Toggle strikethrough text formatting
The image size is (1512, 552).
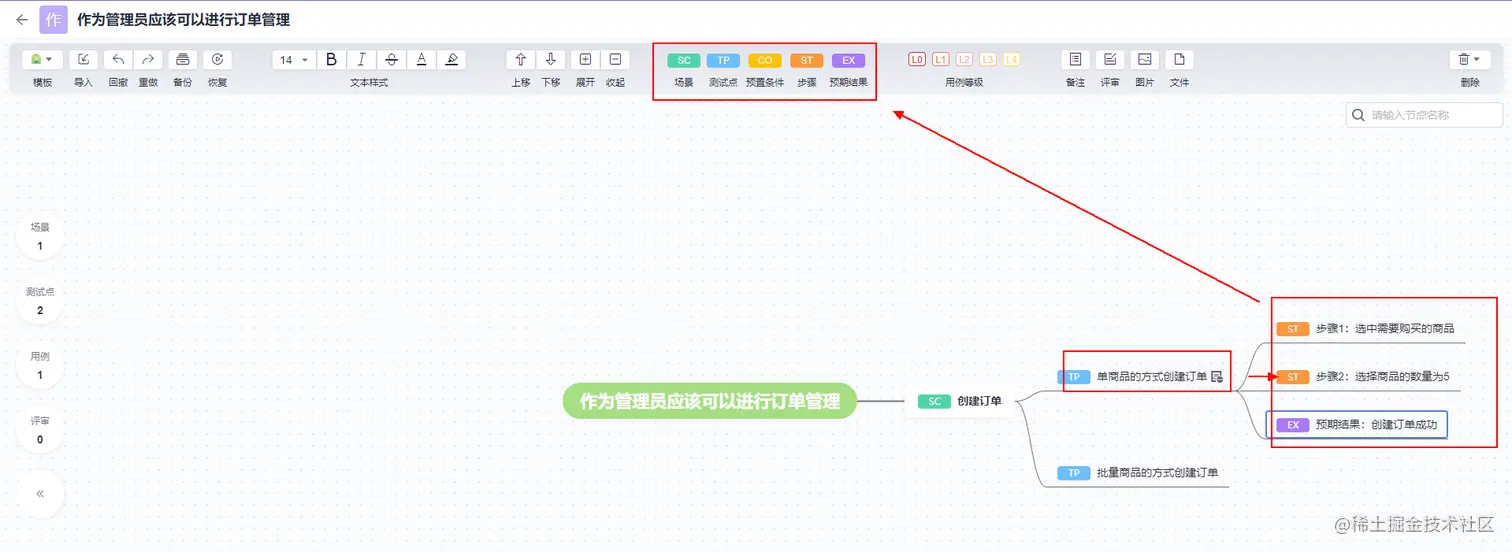(x=392, y=60)
